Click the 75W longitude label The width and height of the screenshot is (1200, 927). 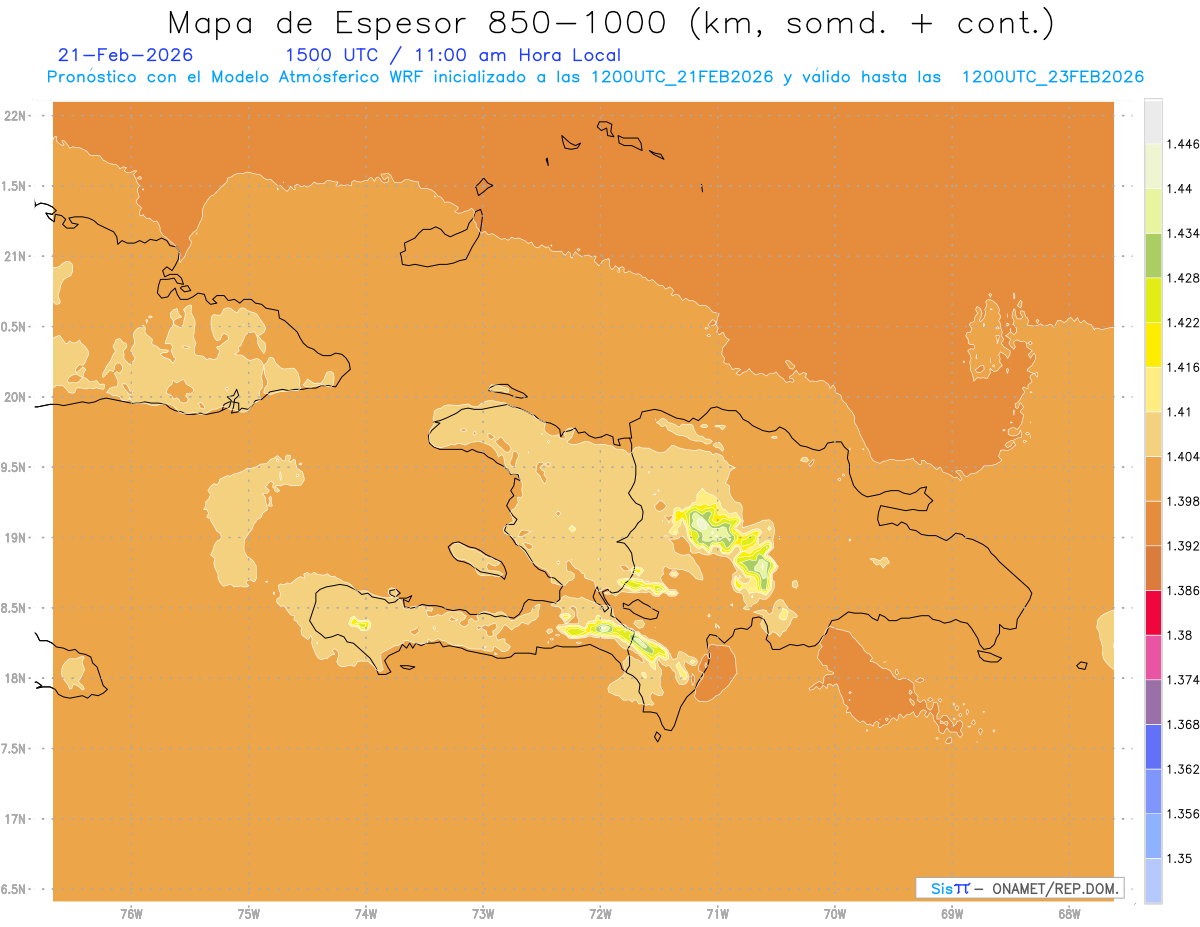point(248,914)
